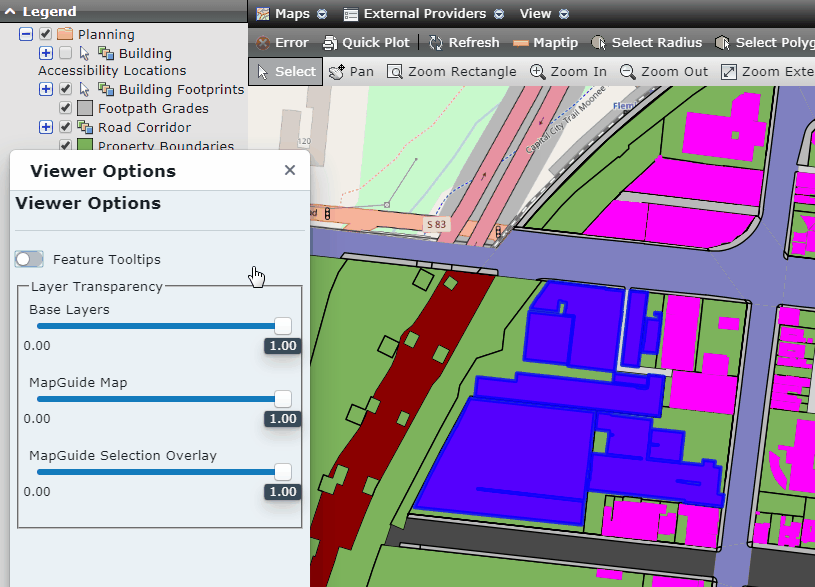
Task: Open the Maps dropdown
Action: (292, 13)
